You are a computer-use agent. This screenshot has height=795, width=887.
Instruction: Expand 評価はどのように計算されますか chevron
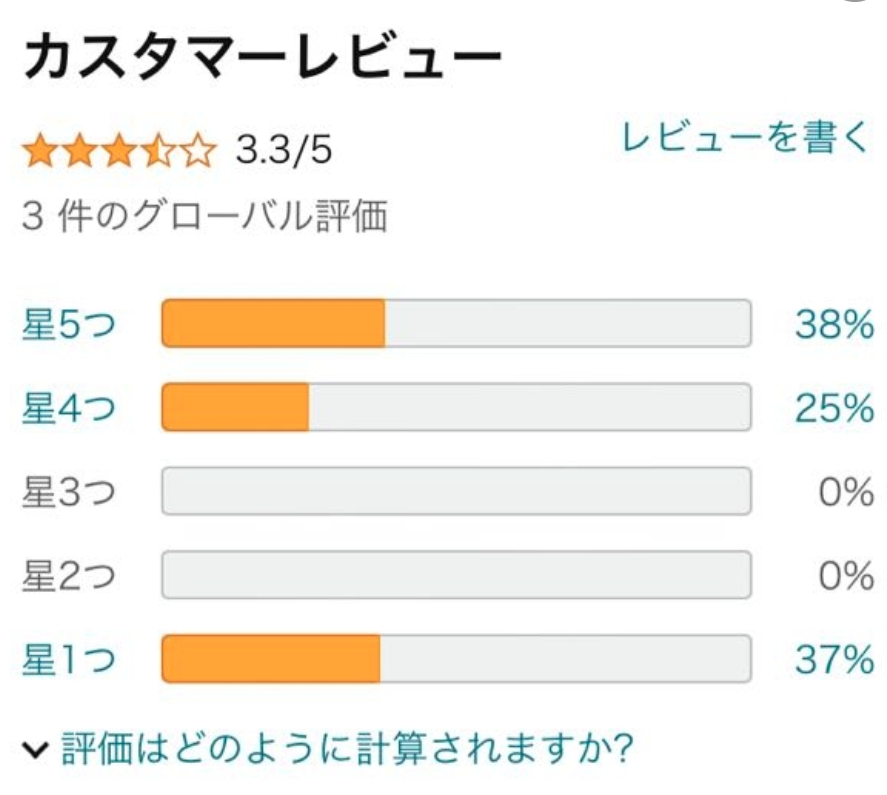point(36,749)
